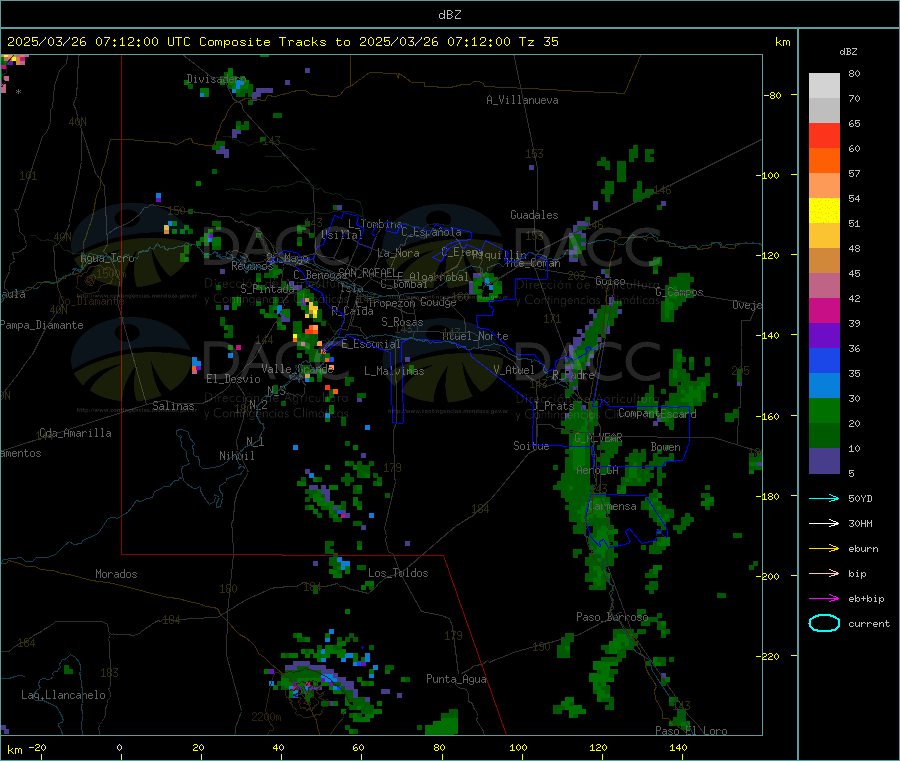The image size is (900, 761).
Task: Click the dBZ title at window top
Action: pyautogui.click(x=449, y=15)
